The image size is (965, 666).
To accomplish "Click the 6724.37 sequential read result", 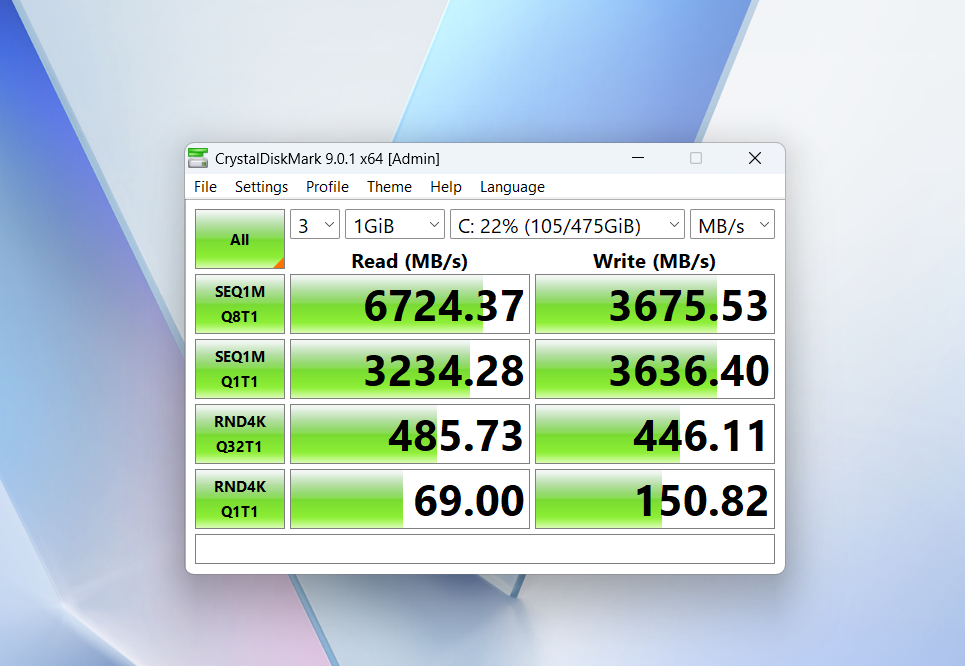I will pyautogui.click(x=410, y=304).
